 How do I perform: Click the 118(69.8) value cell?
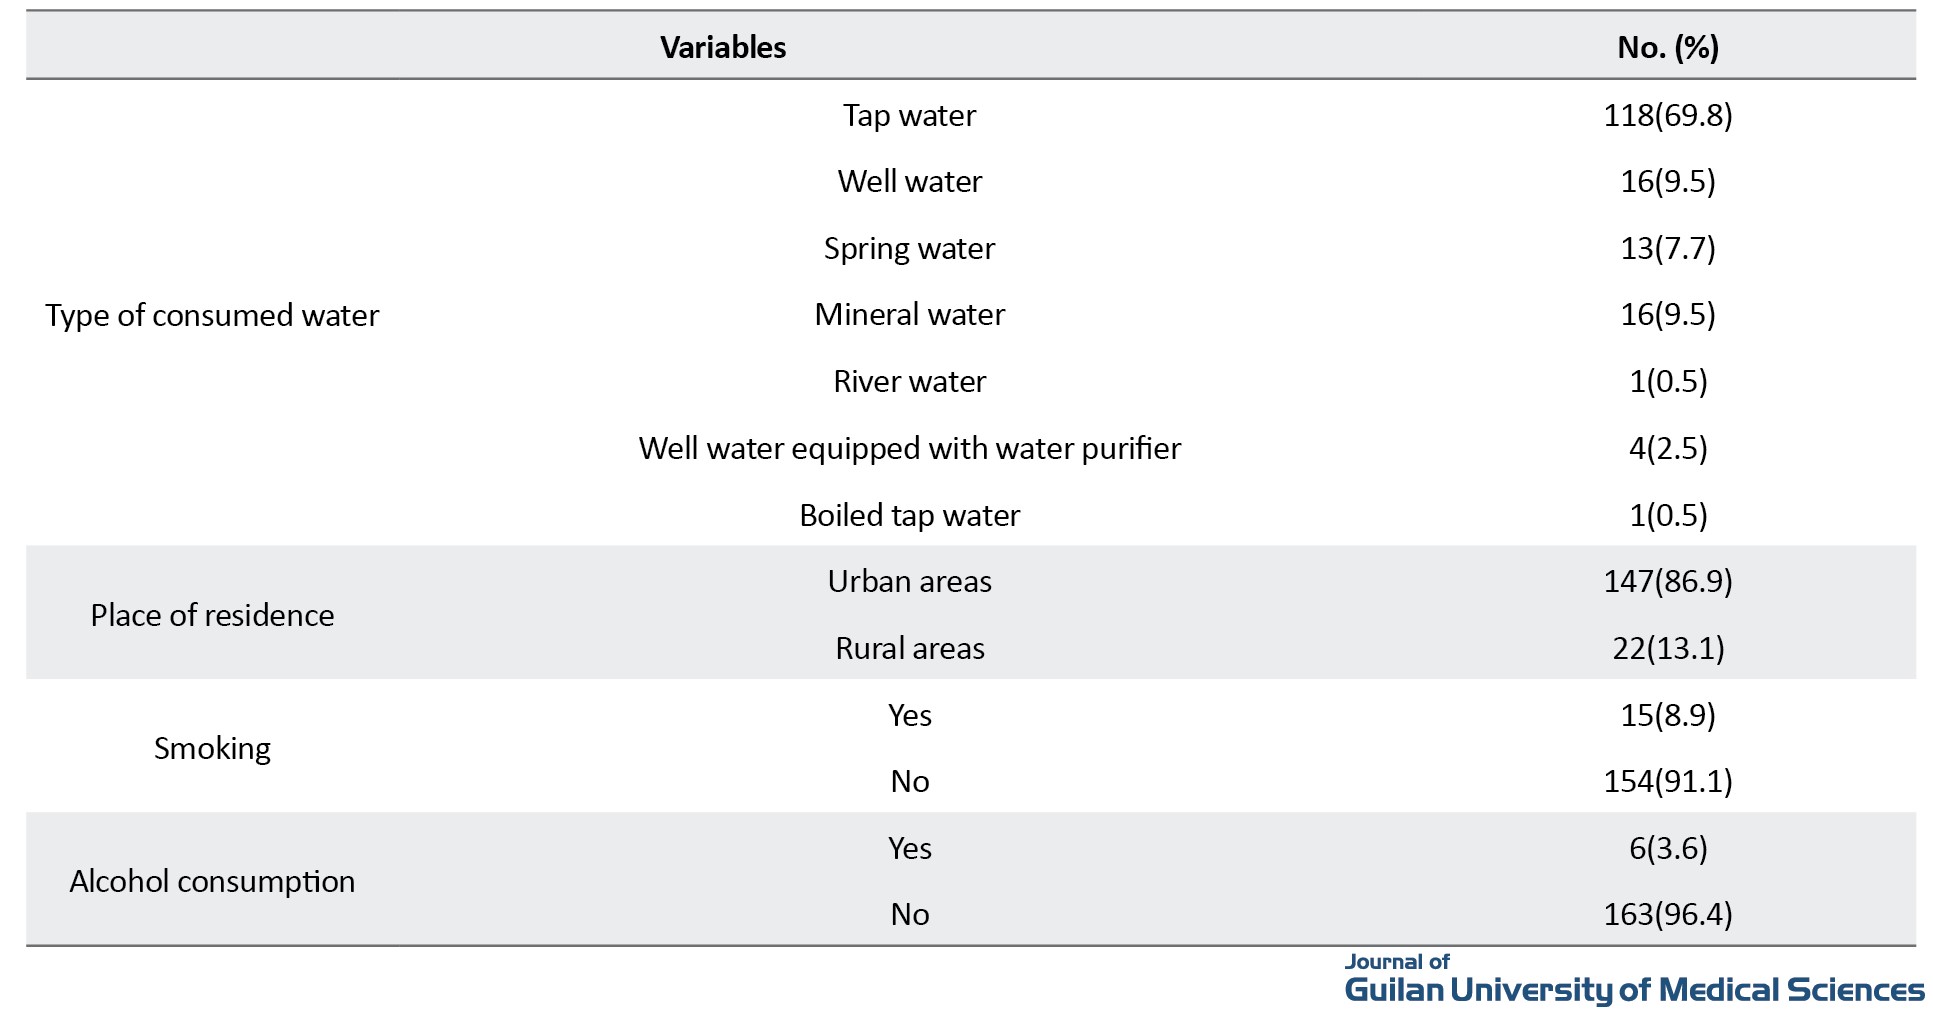tap(1667, 115)
